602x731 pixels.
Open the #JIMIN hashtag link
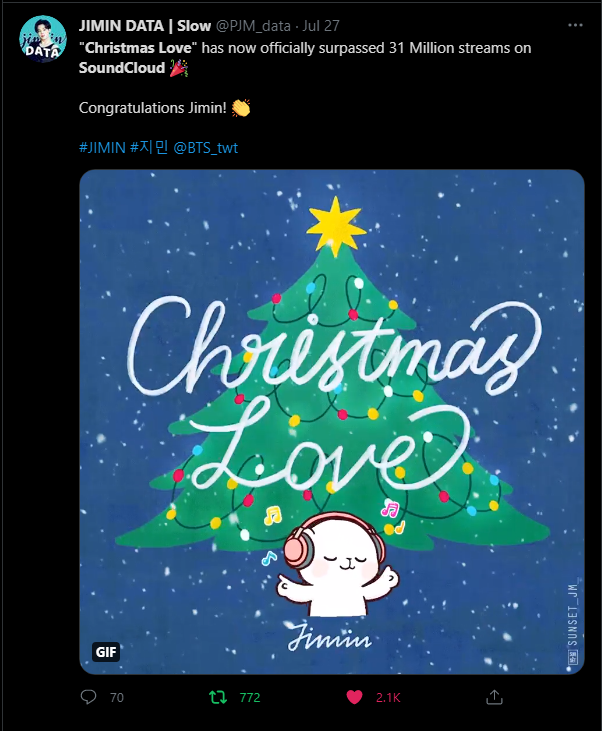102,148
